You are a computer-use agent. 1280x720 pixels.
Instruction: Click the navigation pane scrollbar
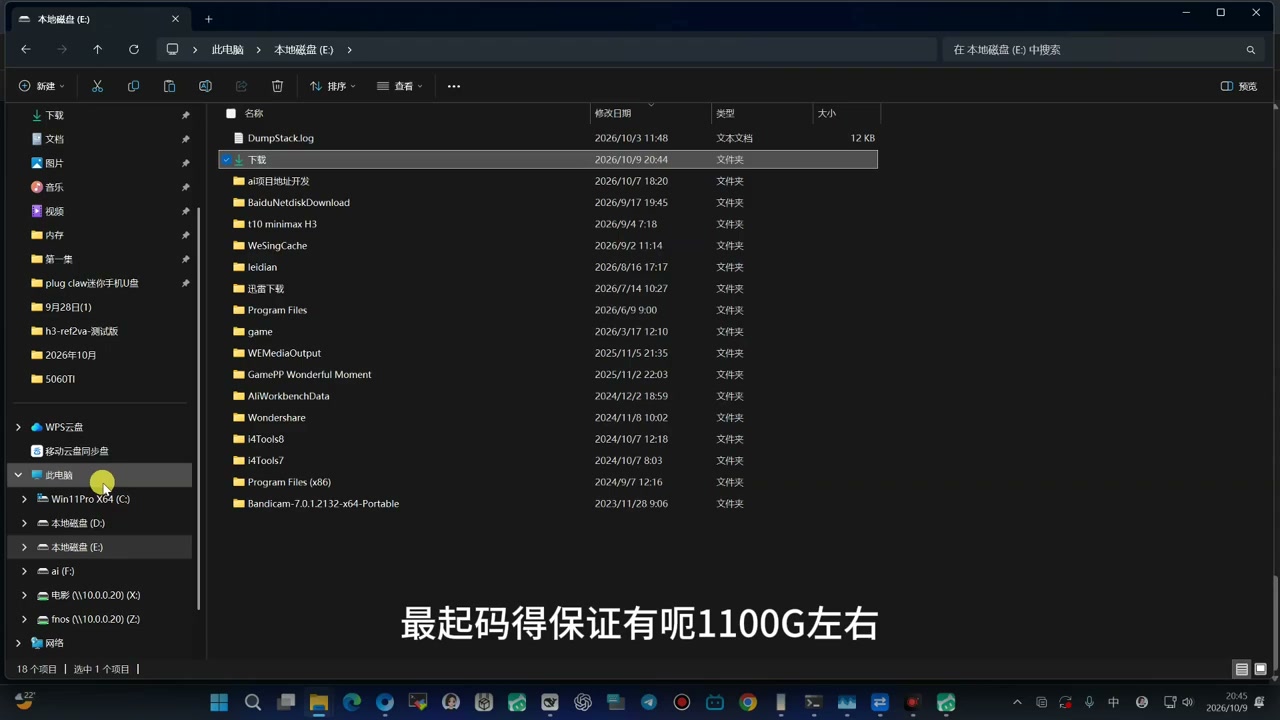198,408
